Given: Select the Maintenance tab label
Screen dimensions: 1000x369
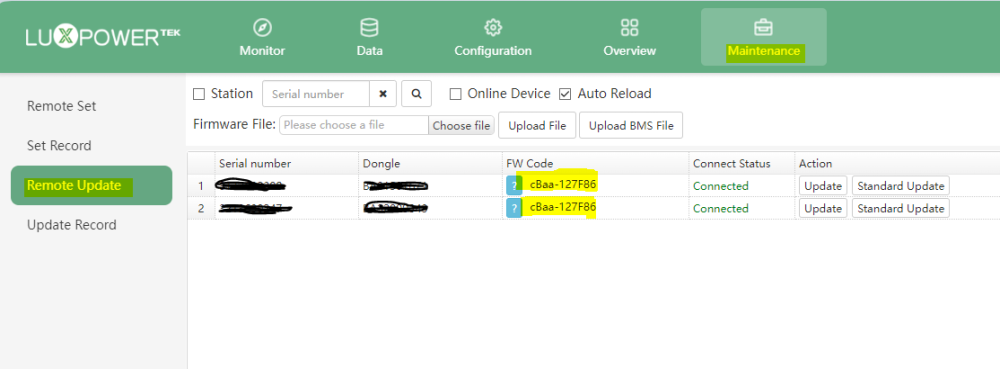Looking at the screenshot, I should [764, 51].
